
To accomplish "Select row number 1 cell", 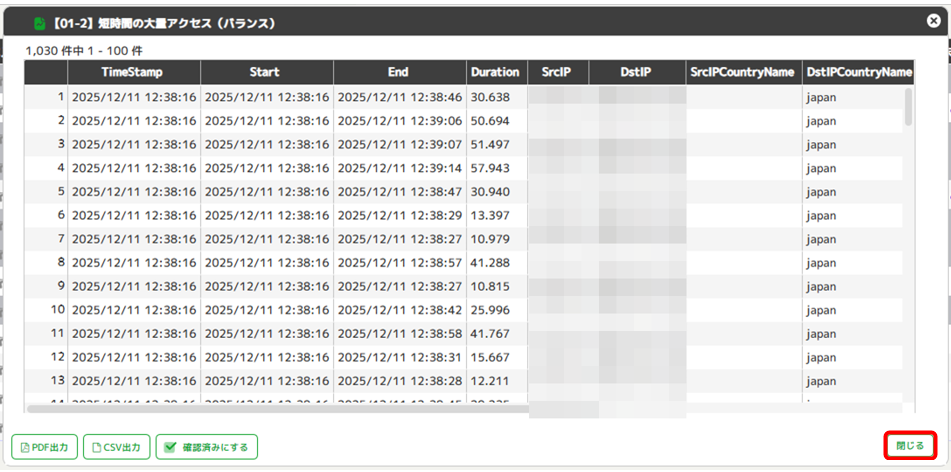I will coord(46,97).
